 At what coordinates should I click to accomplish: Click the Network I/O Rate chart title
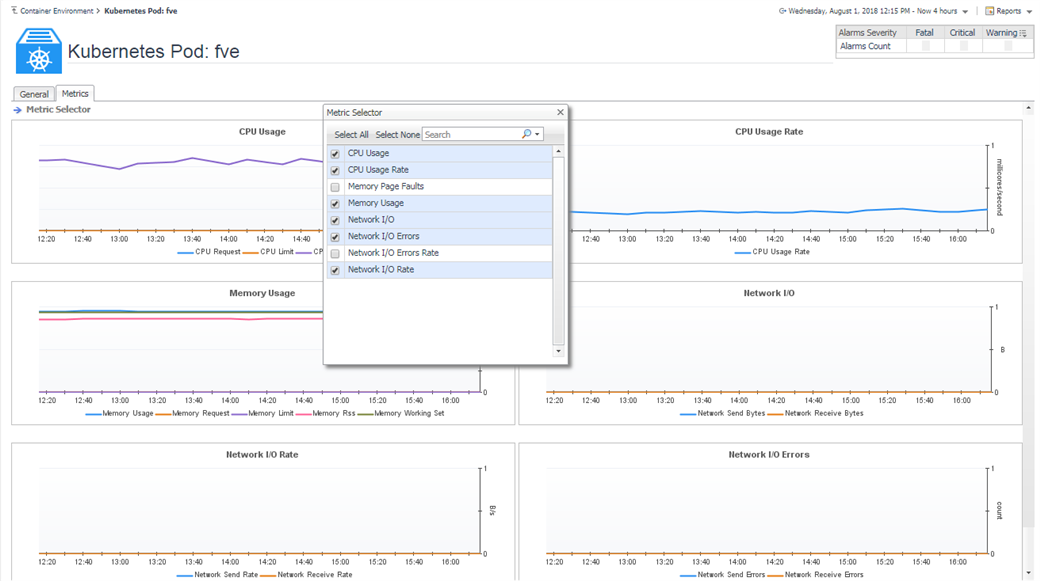[262, 455]
